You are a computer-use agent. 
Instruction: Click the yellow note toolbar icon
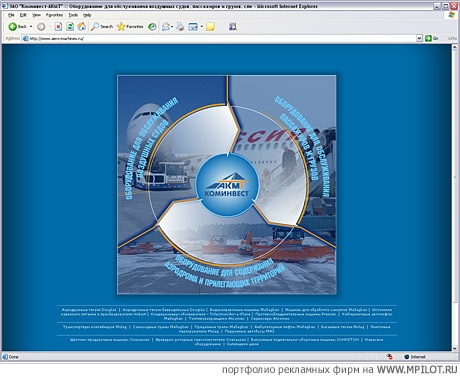210,27
